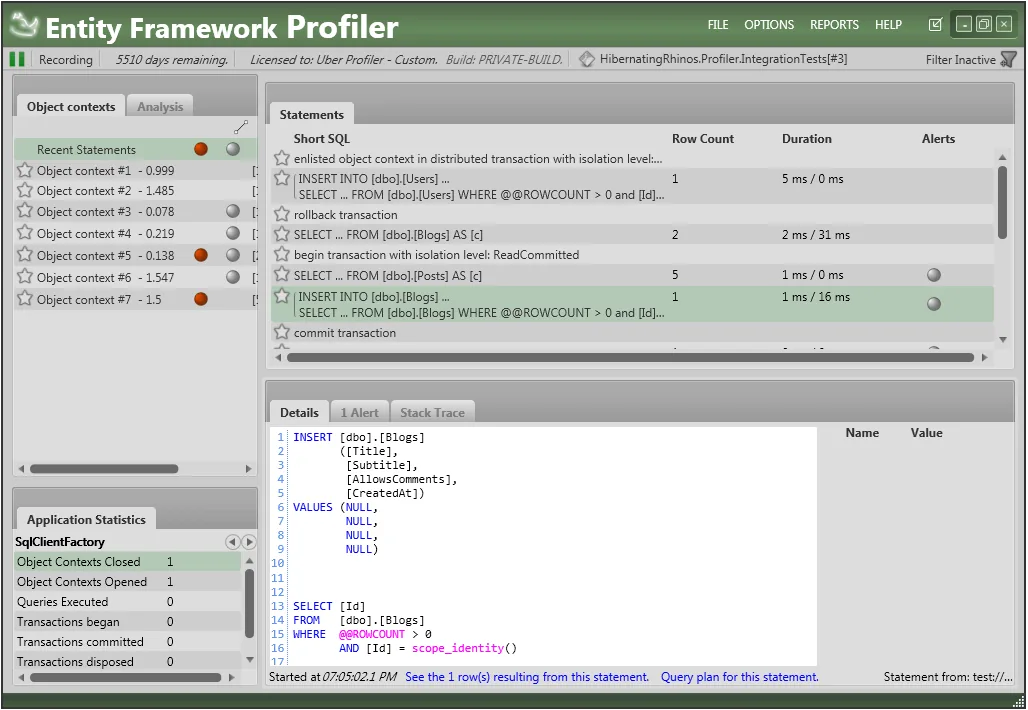Star Object context #2

(x=25, y=191)
